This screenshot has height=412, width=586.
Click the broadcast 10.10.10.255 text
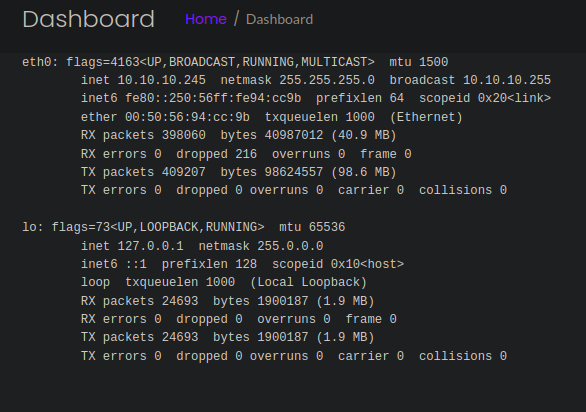pos(470,80)
